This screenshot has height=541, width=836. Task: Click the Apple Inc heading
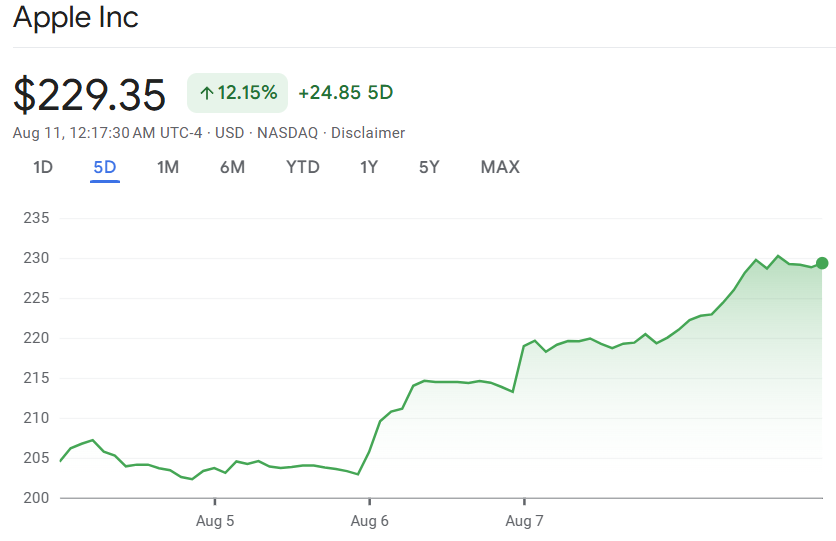(76, 17)
